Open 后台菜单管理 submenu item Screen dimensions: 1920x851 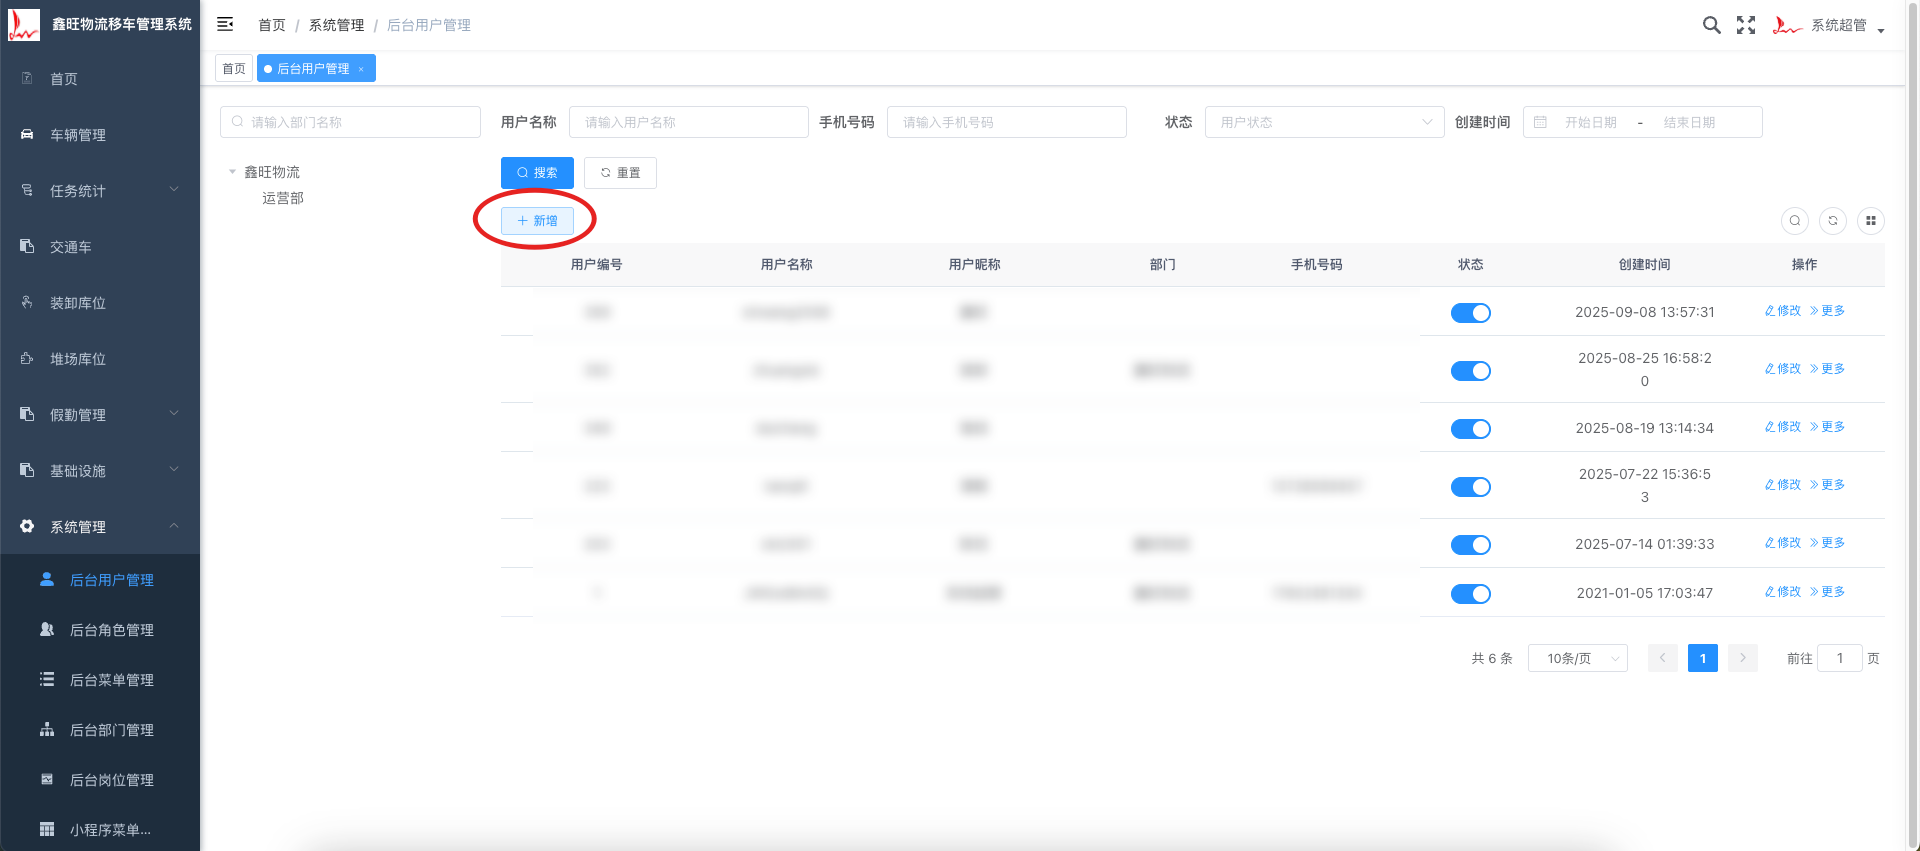(x=100, y=680)
